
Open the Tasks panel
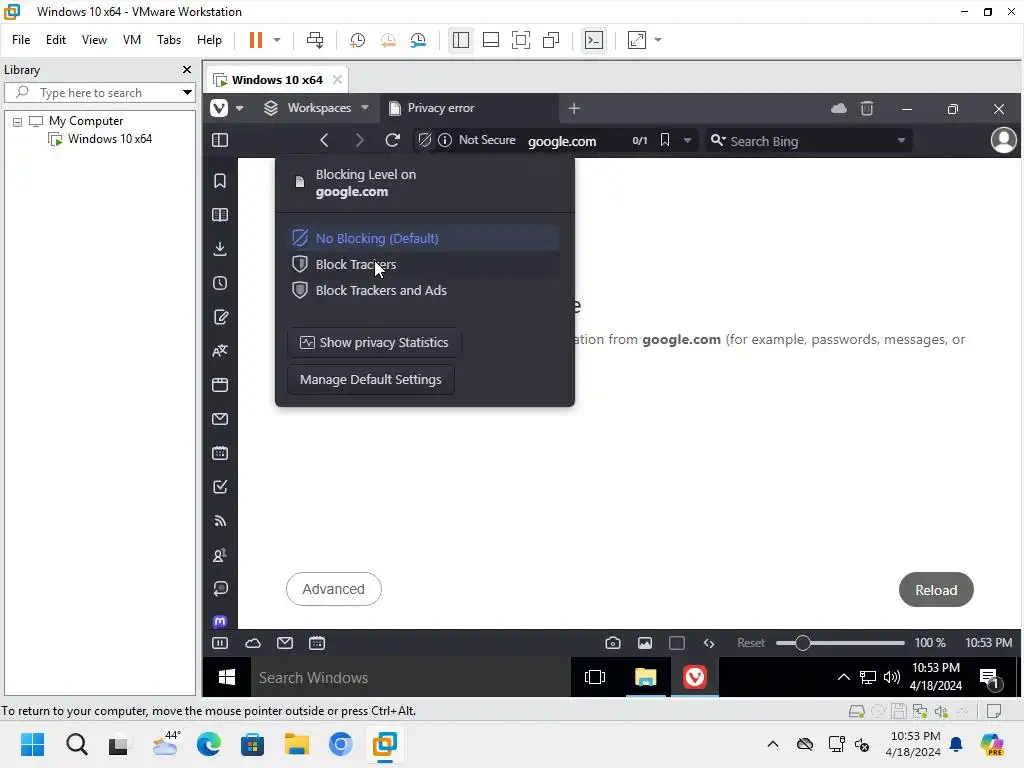220,487
